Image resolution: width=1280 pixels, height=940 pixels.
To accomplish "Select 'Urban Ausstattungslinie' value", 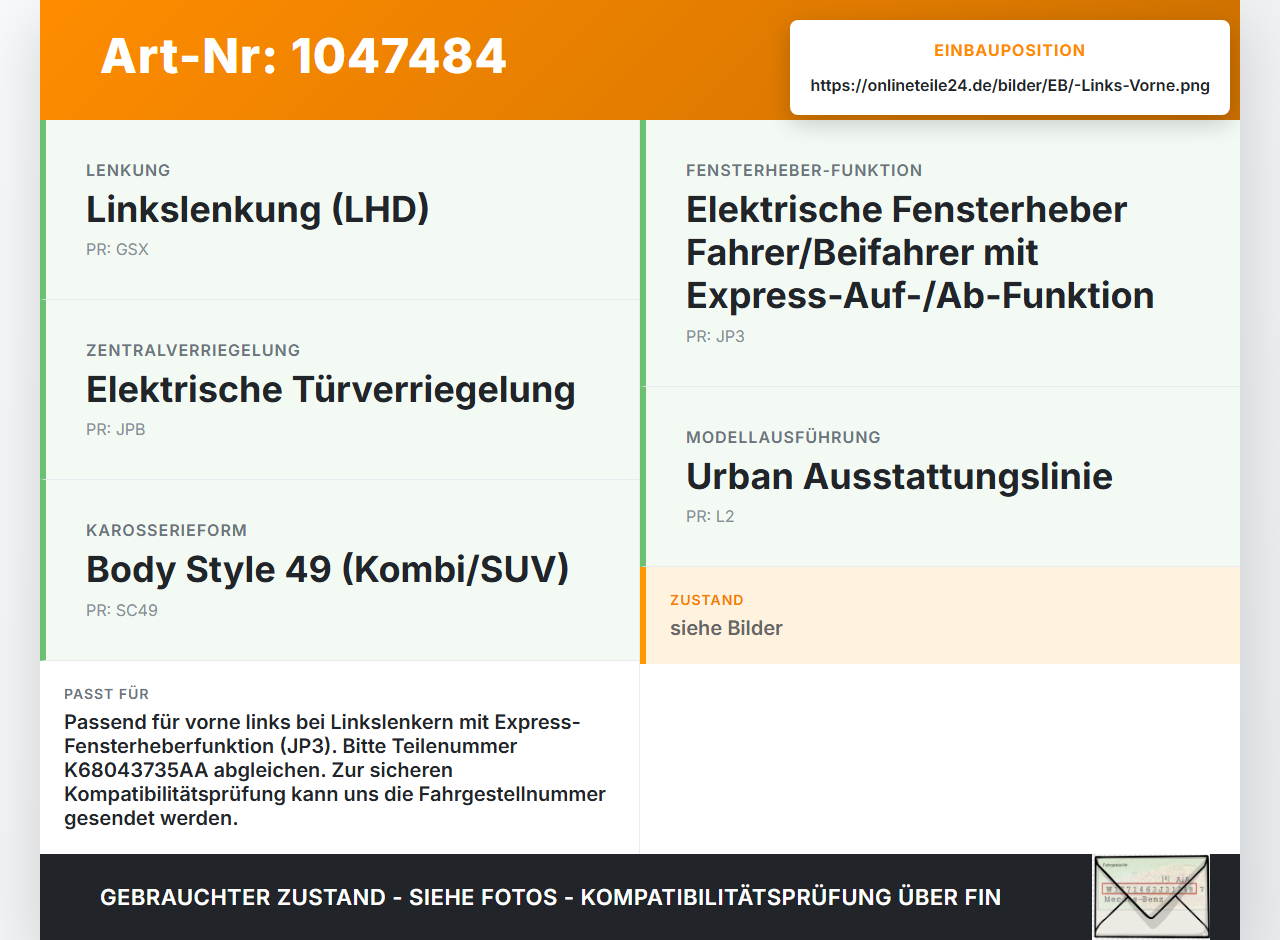I will click(x=899, y=477).
